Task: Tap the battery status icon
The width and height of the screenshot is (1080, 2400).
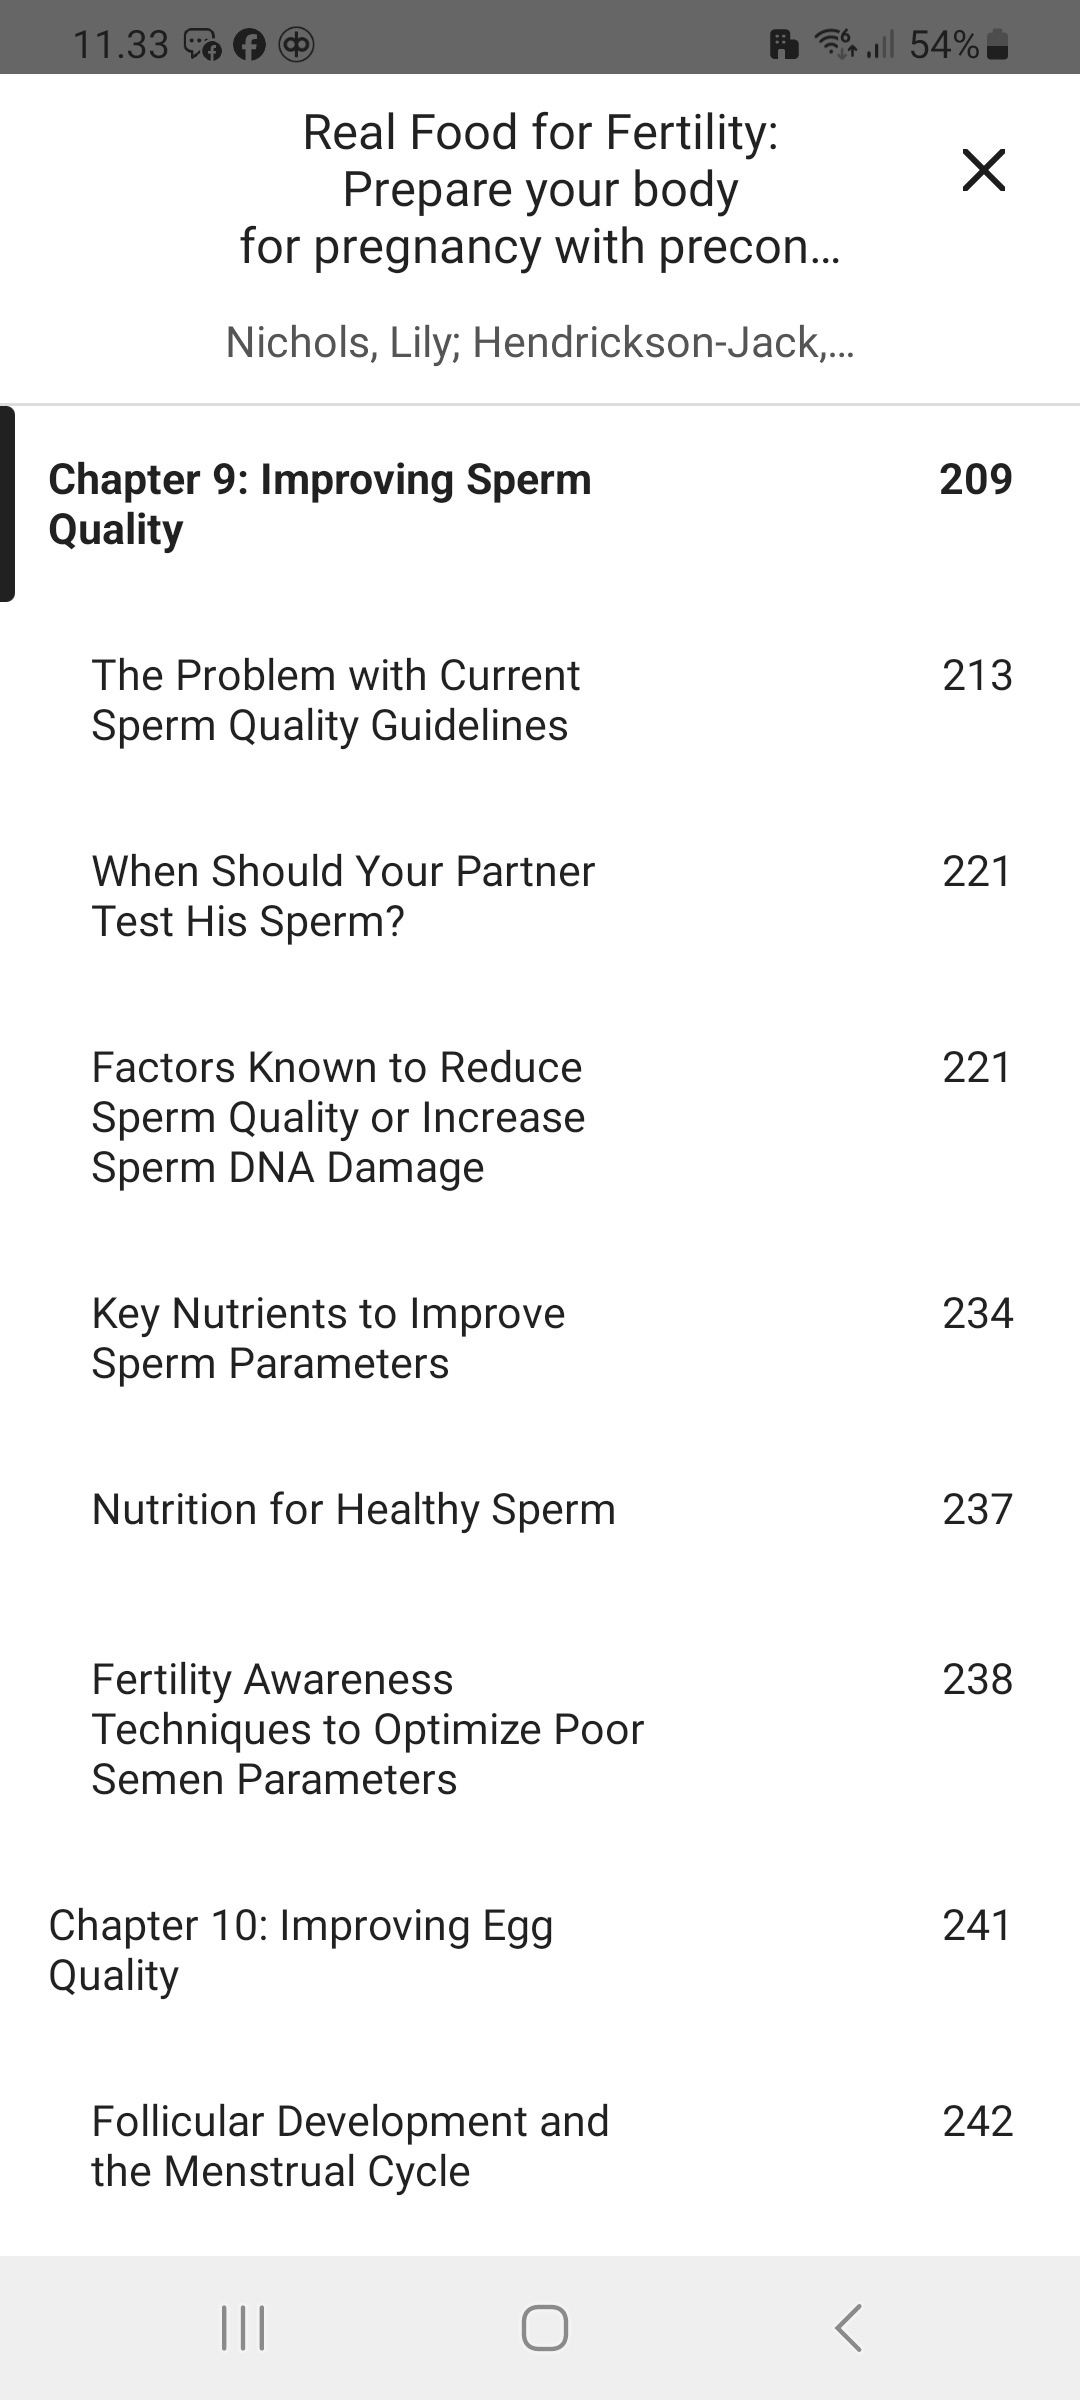Action: point(998,45)
